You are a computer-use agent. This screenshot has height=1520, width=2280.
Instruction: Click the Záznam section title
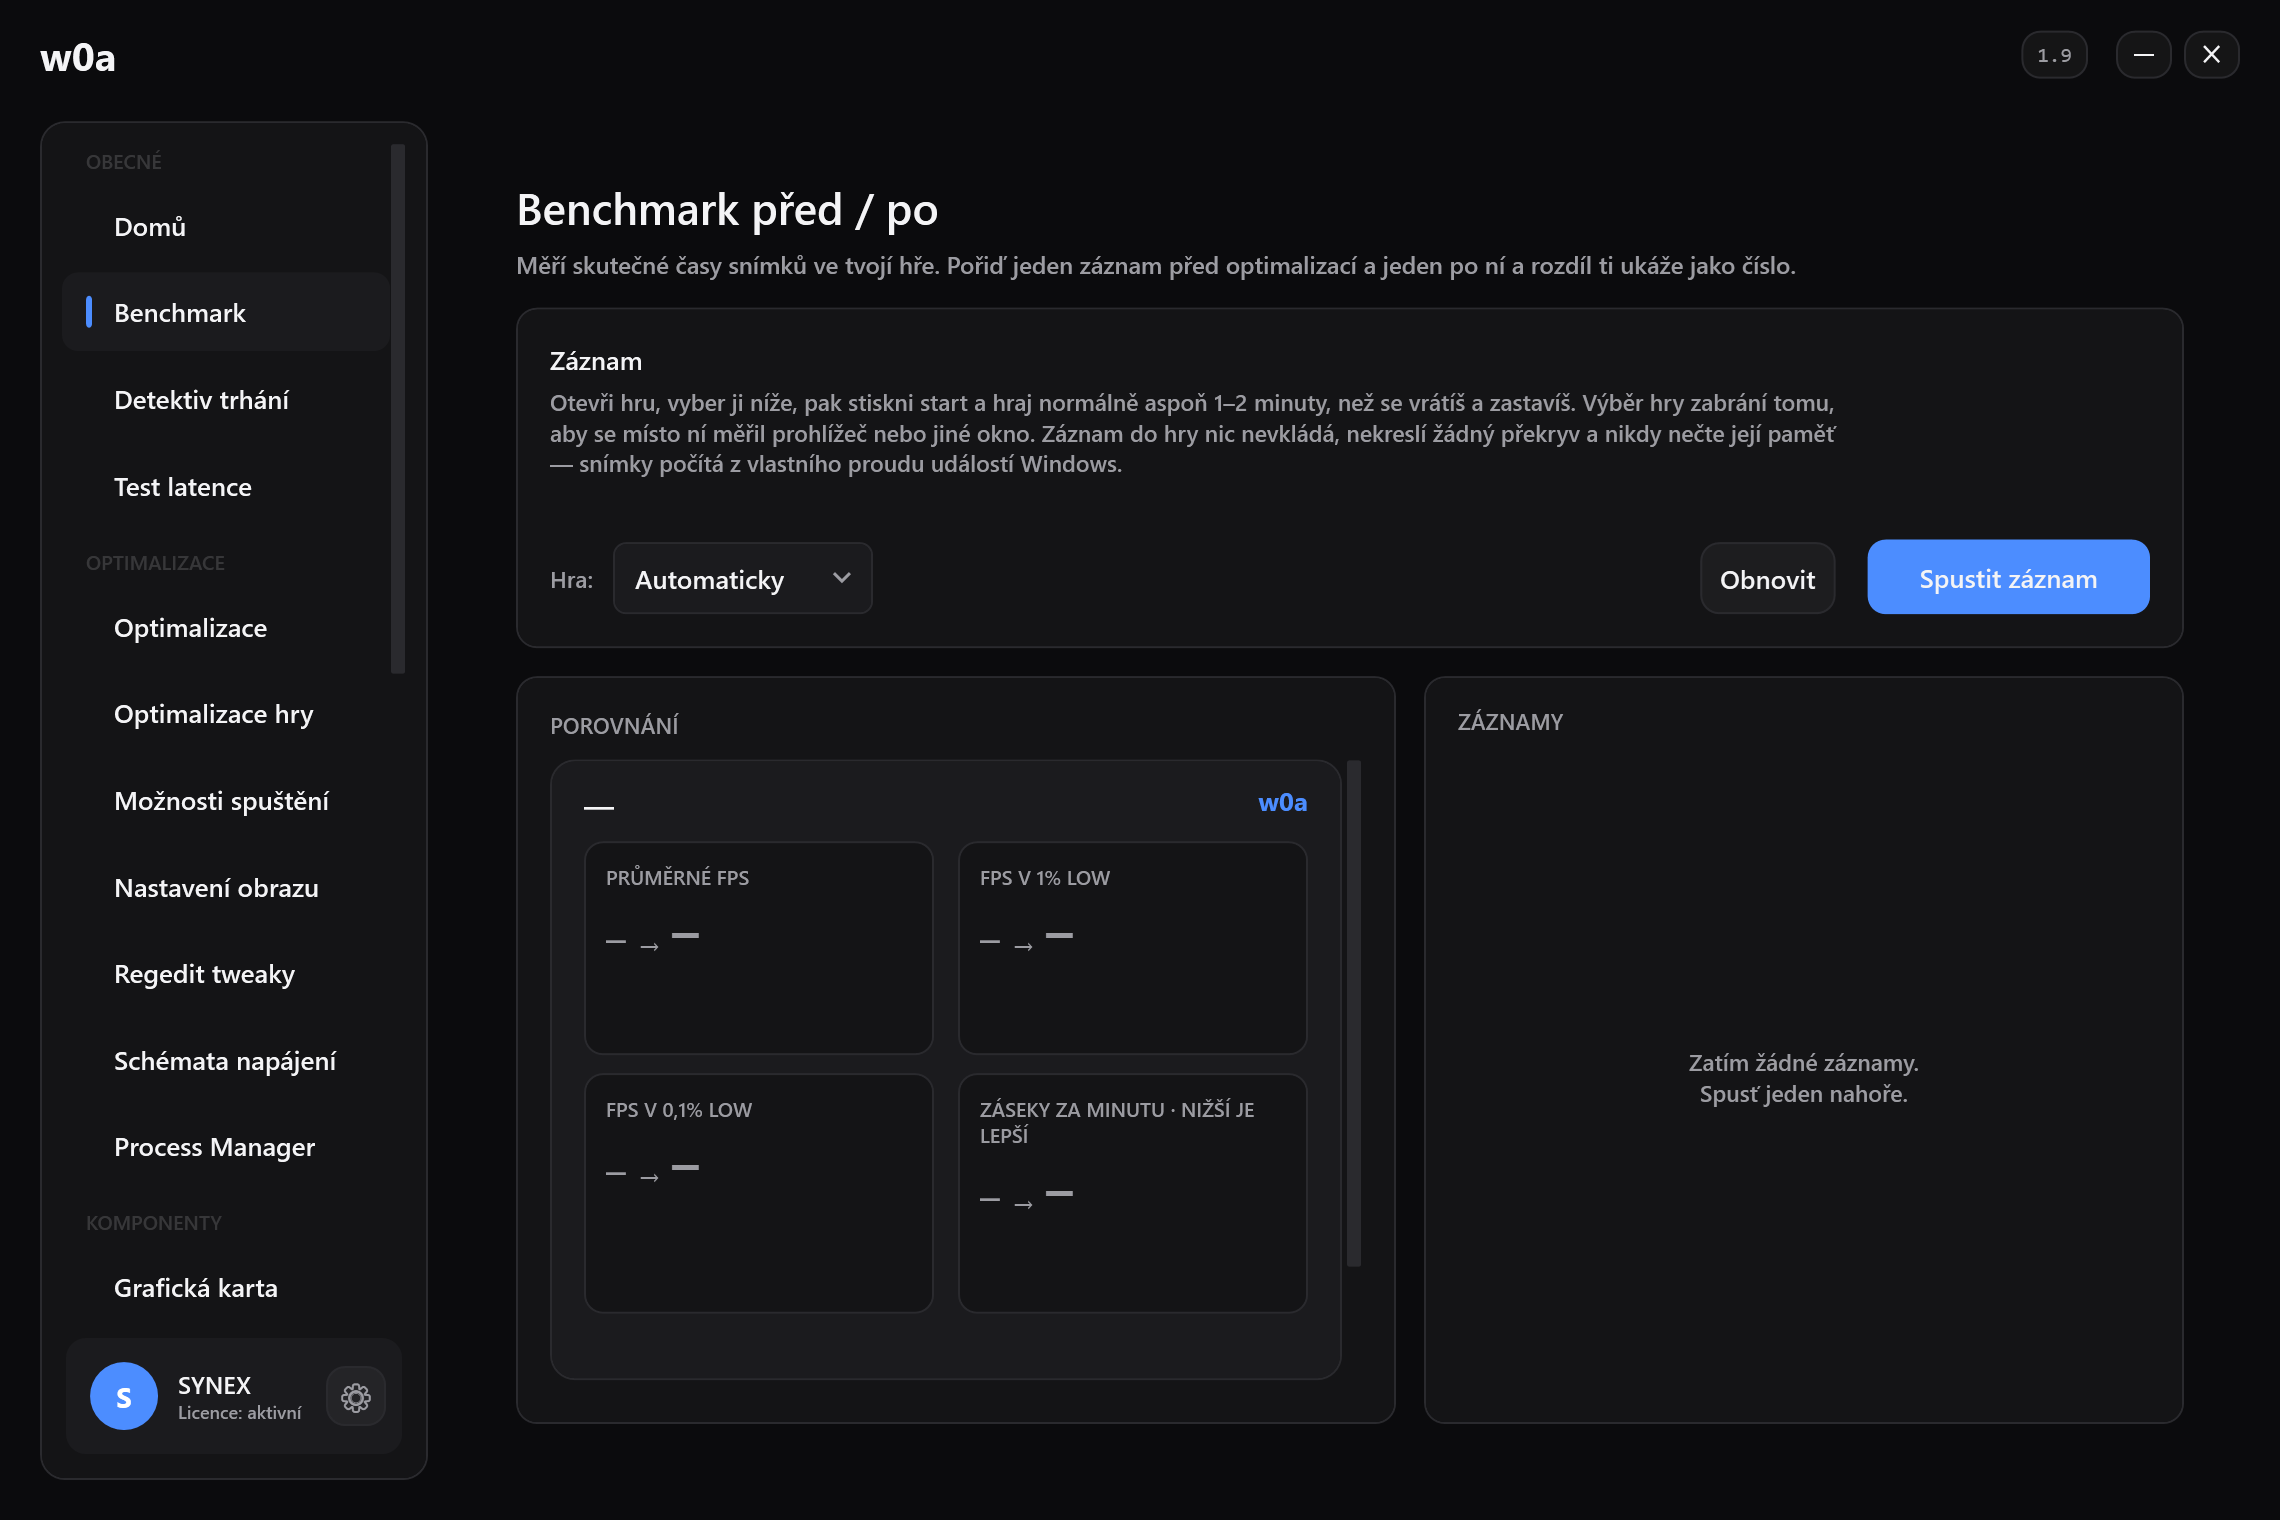(x=596, y=361)
